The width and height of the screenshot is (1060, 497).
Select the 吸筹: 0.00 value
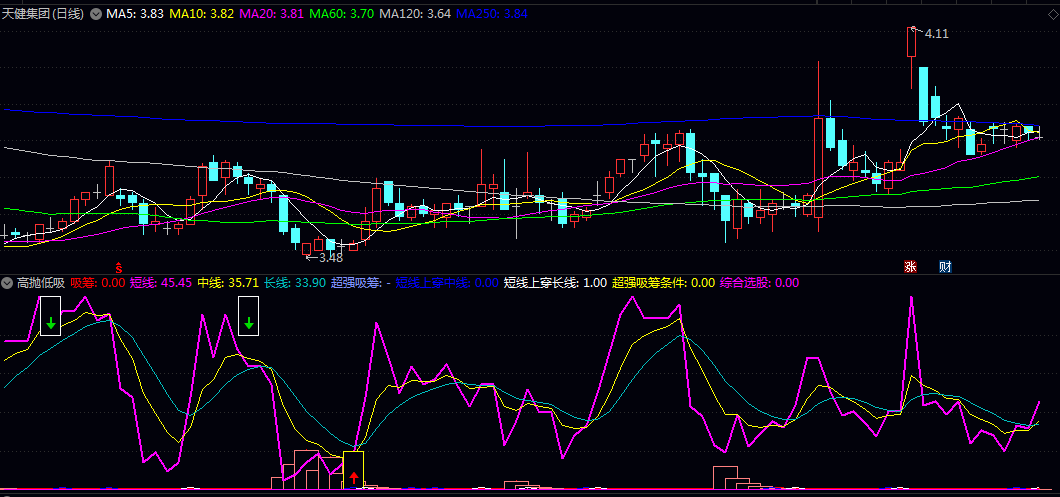point(98,283)
